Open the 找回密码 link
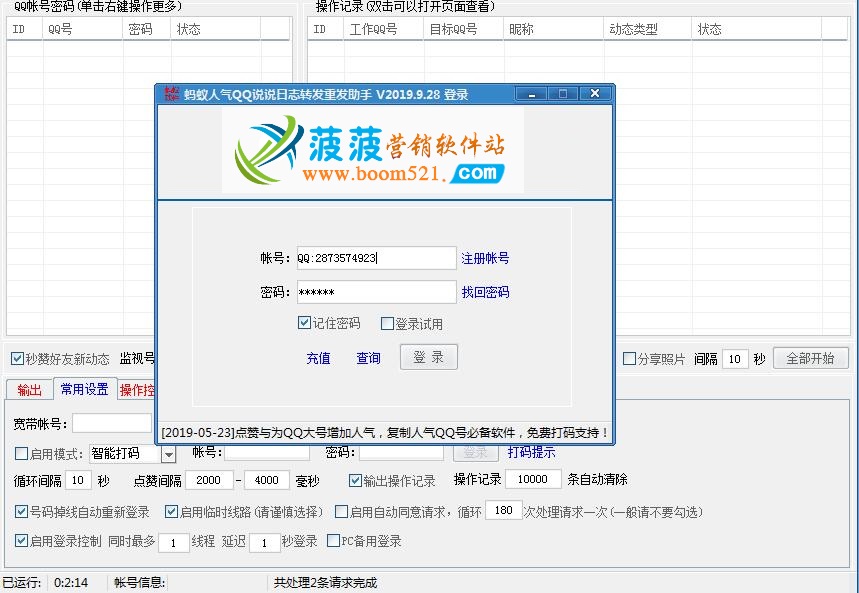This screenshot has height=593, width=859. pos(485,292)
